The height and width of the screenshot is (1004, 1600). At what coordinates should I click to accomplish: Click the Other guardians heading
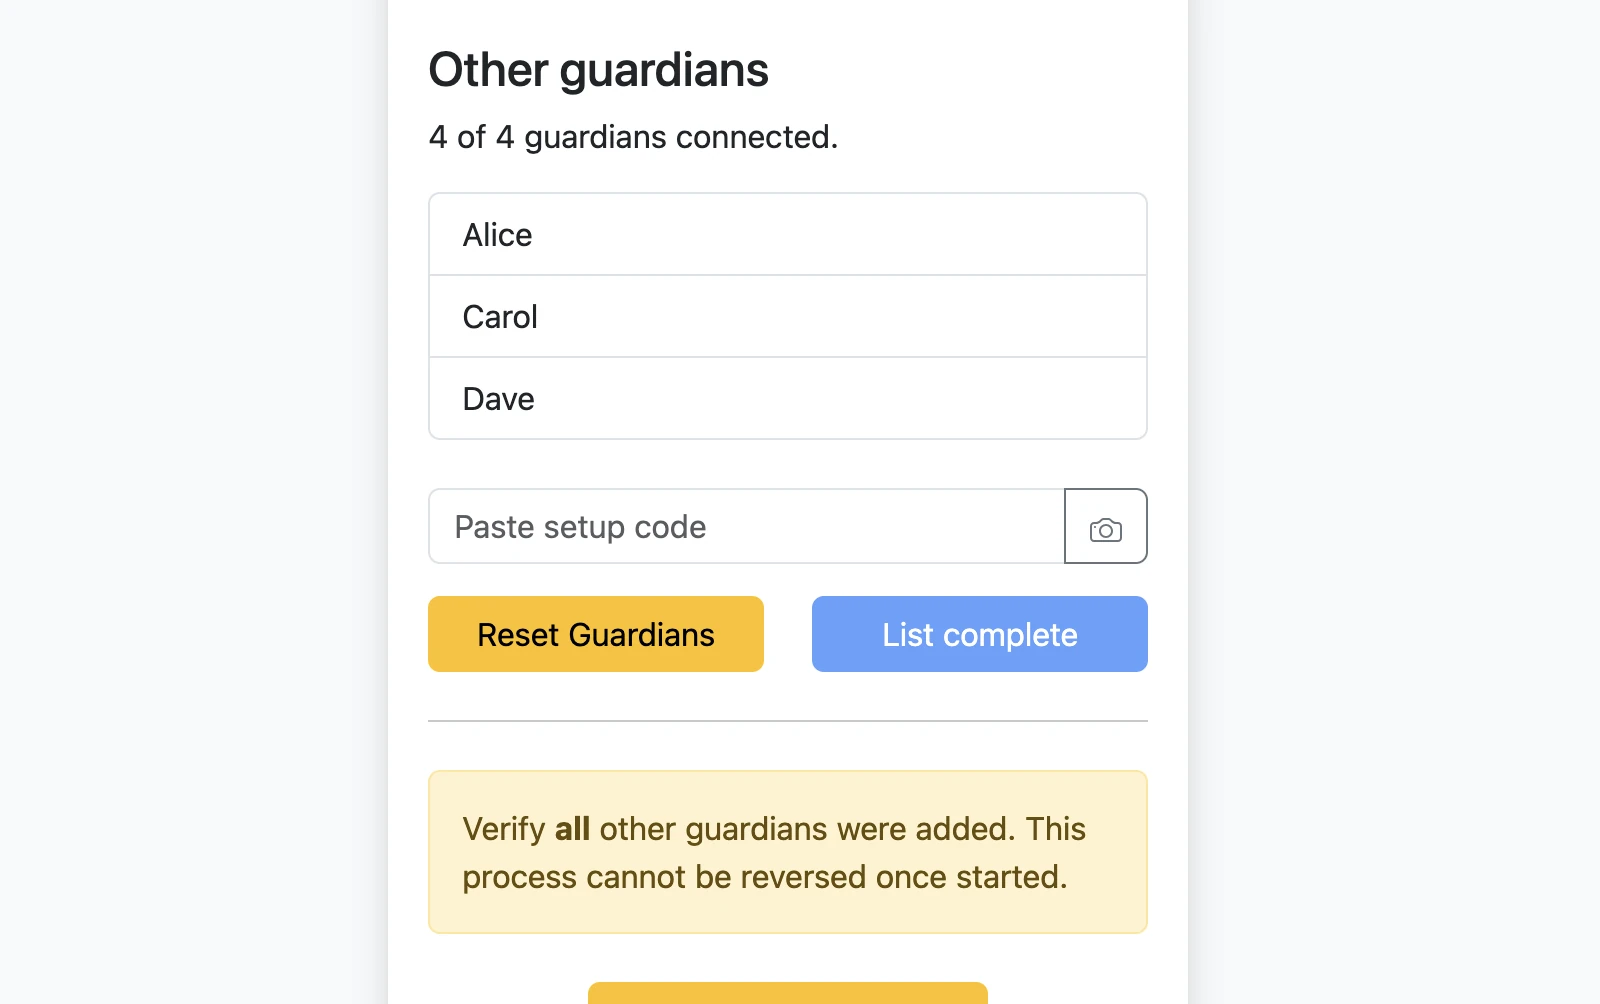597,69
